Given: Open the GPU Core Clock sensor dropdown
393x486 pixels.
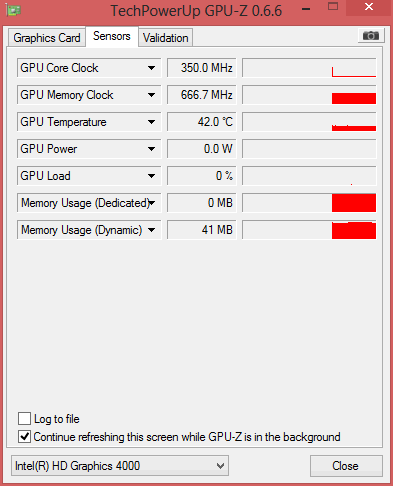Looking at the screenshot, I should [151, 68].
